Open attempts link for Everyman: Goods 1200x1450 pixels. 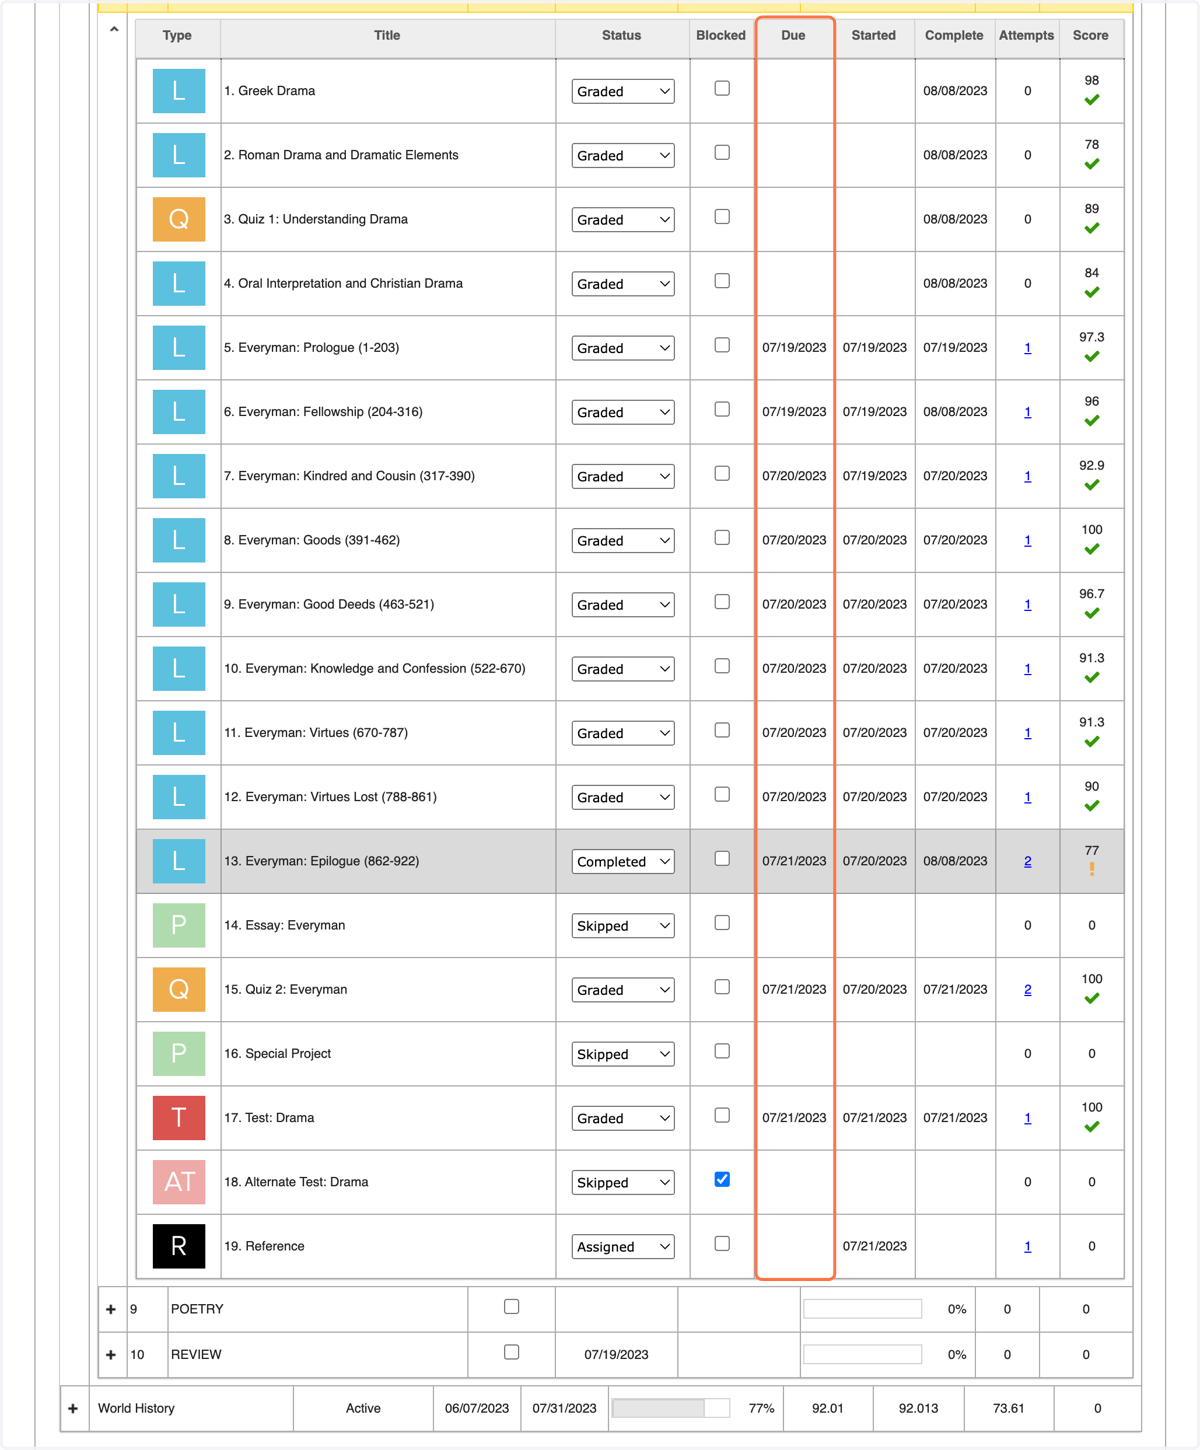[x=1027, y=540]
